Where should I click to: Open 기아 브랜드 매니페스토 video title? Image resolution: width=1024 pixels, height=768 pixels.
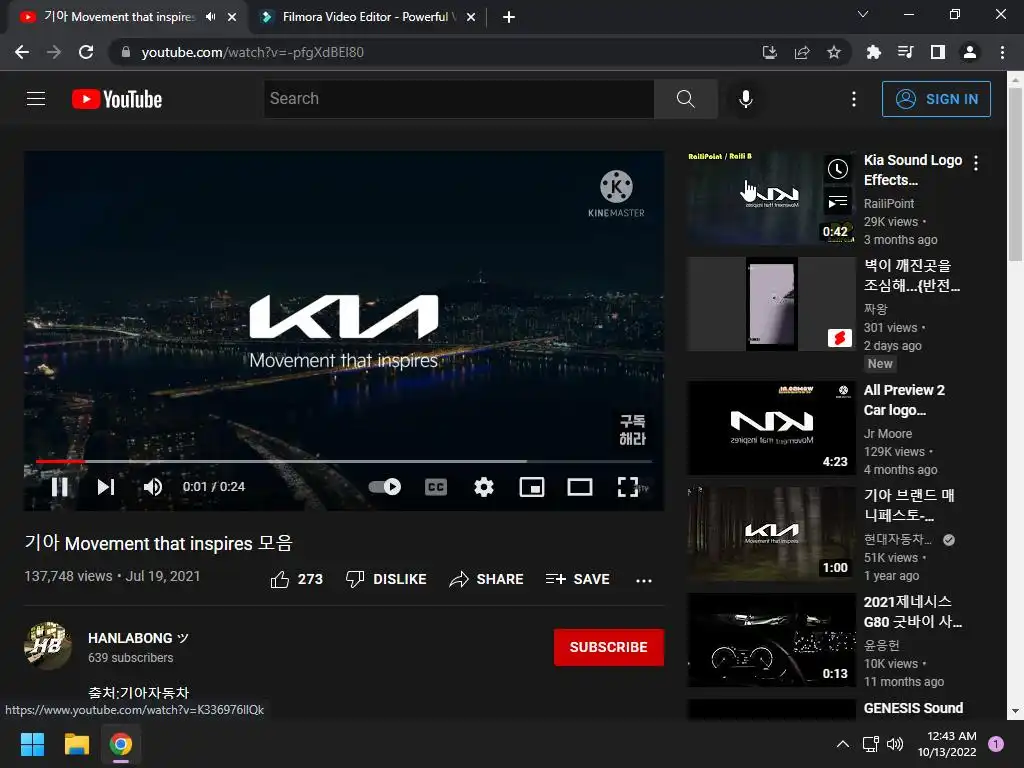tap(909, 505)
